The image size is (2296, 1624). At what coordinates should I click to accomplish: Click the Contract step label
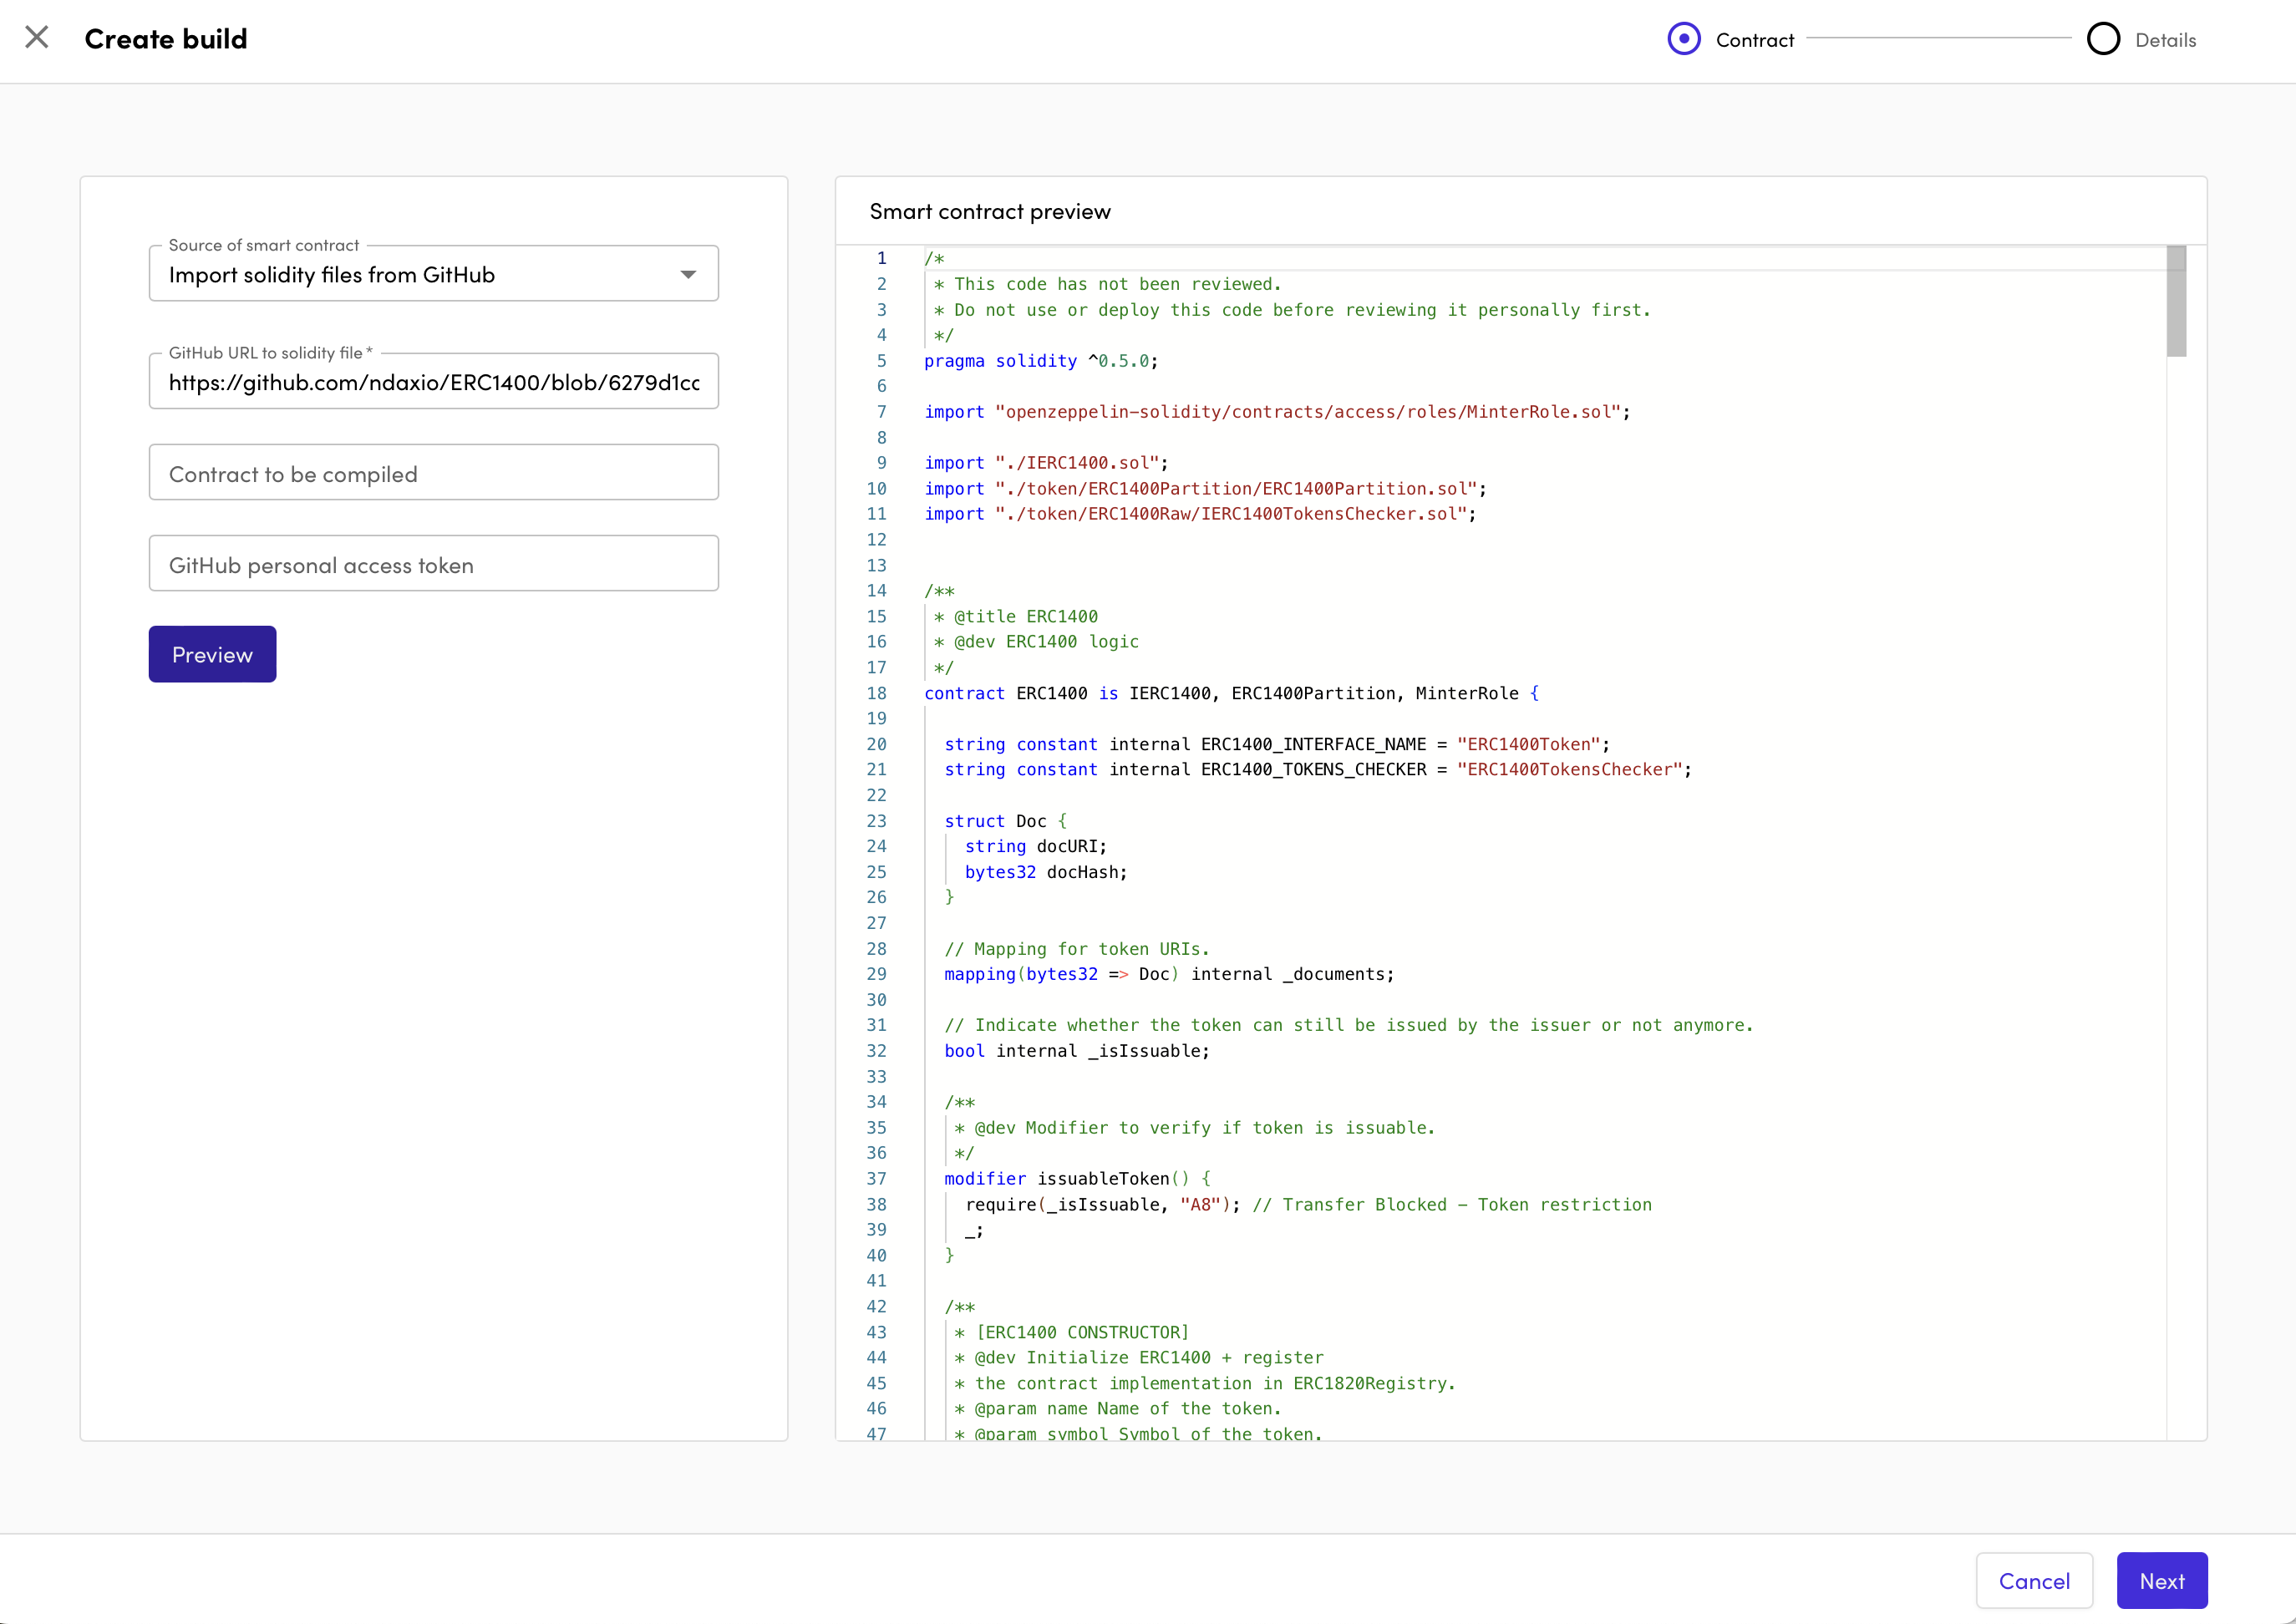(1755, 40)
